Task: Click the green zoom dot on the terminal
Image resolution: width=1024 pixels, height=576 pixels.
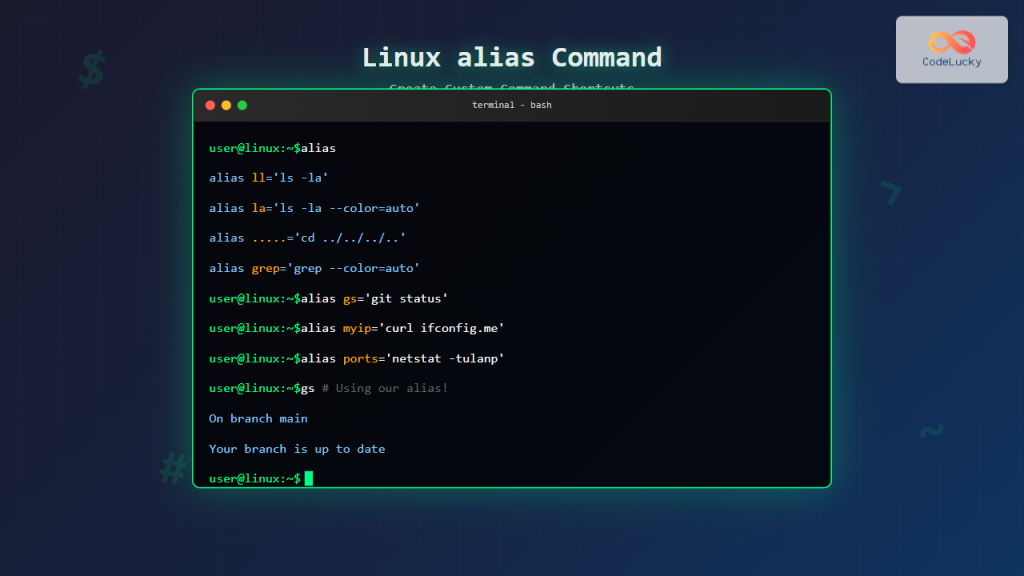Action: pyautogui.click(x=240, y=104)
